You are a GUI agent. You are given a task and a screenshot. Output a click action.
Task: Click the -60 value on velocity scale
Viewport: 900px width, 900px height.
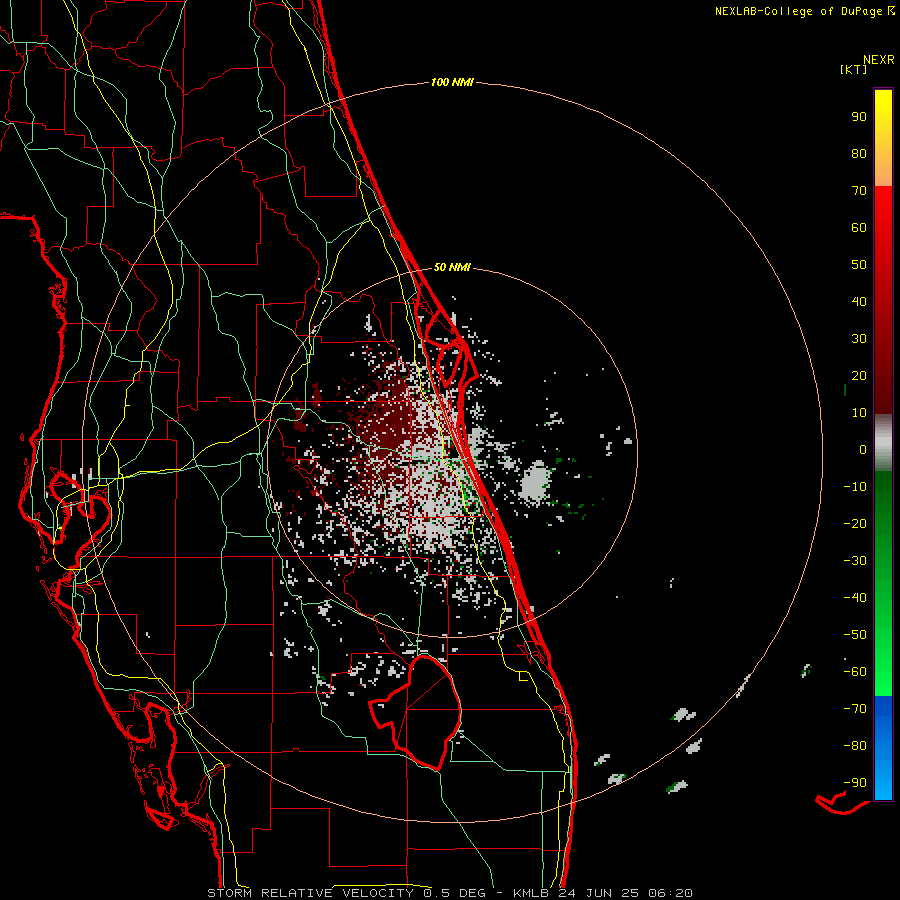[855, 672]
